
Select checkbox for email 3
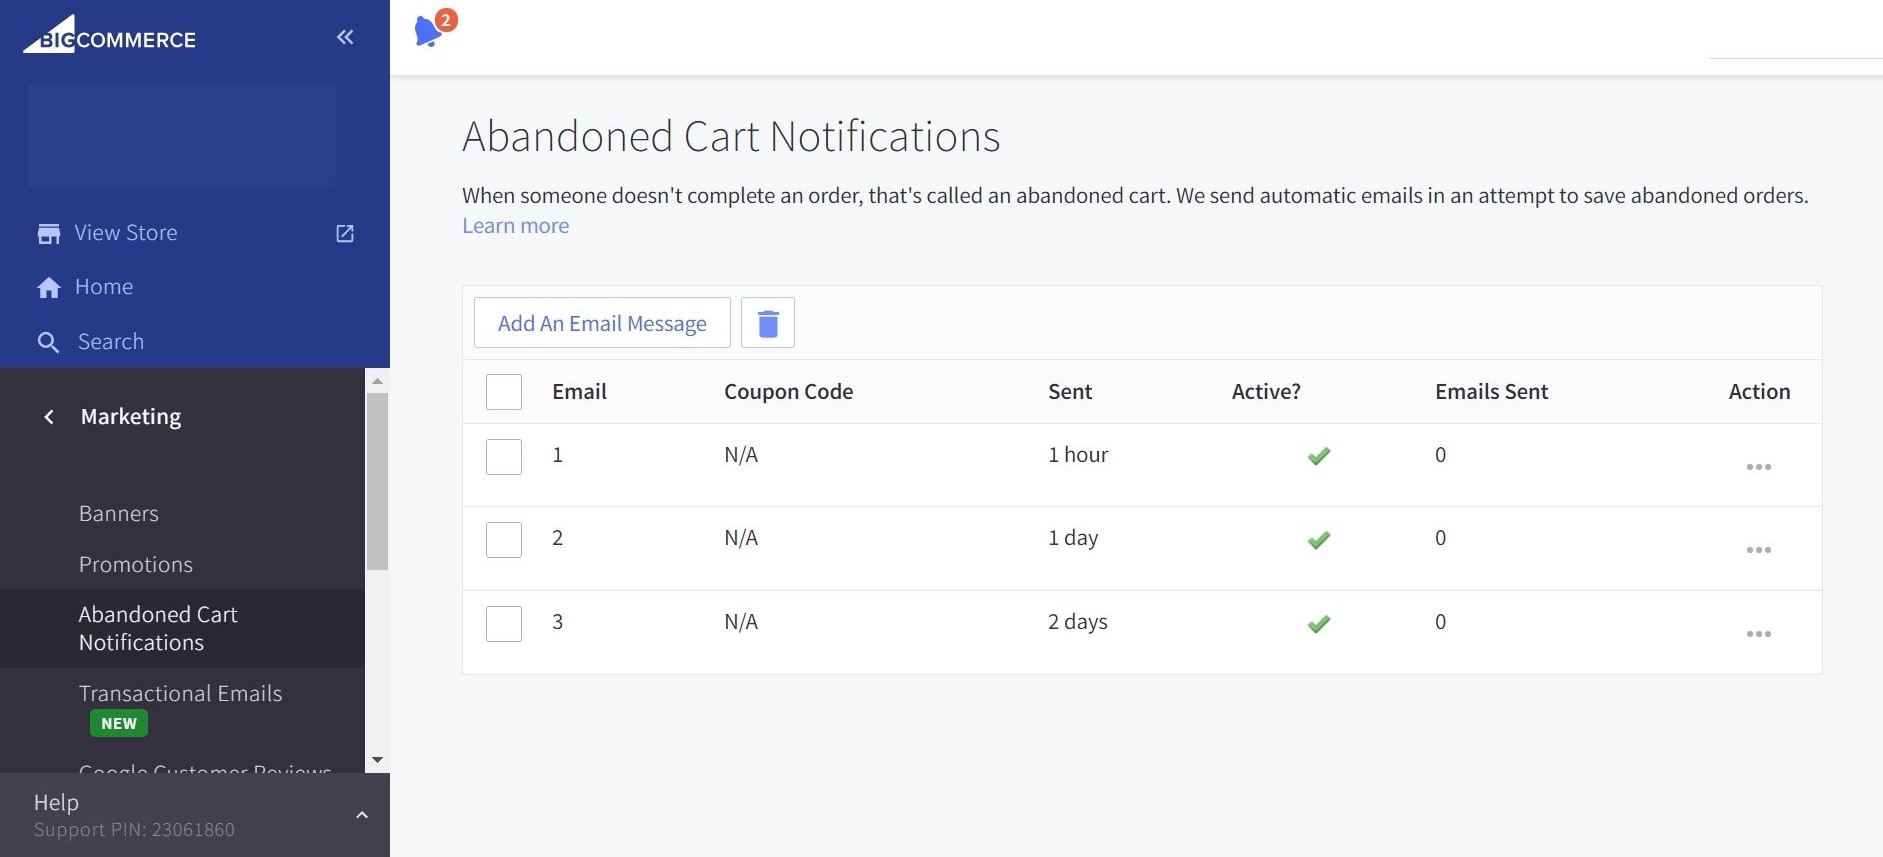(x=504, y=624)
